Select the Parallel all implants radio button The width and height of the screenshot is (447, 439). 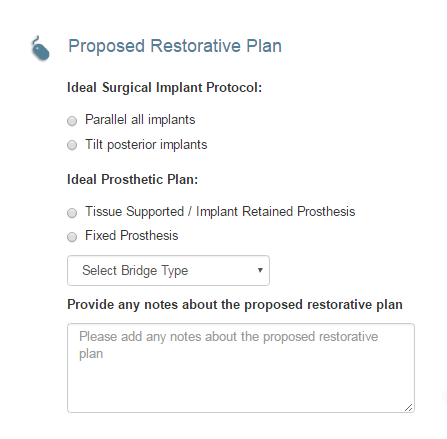[x=72, y=121]
